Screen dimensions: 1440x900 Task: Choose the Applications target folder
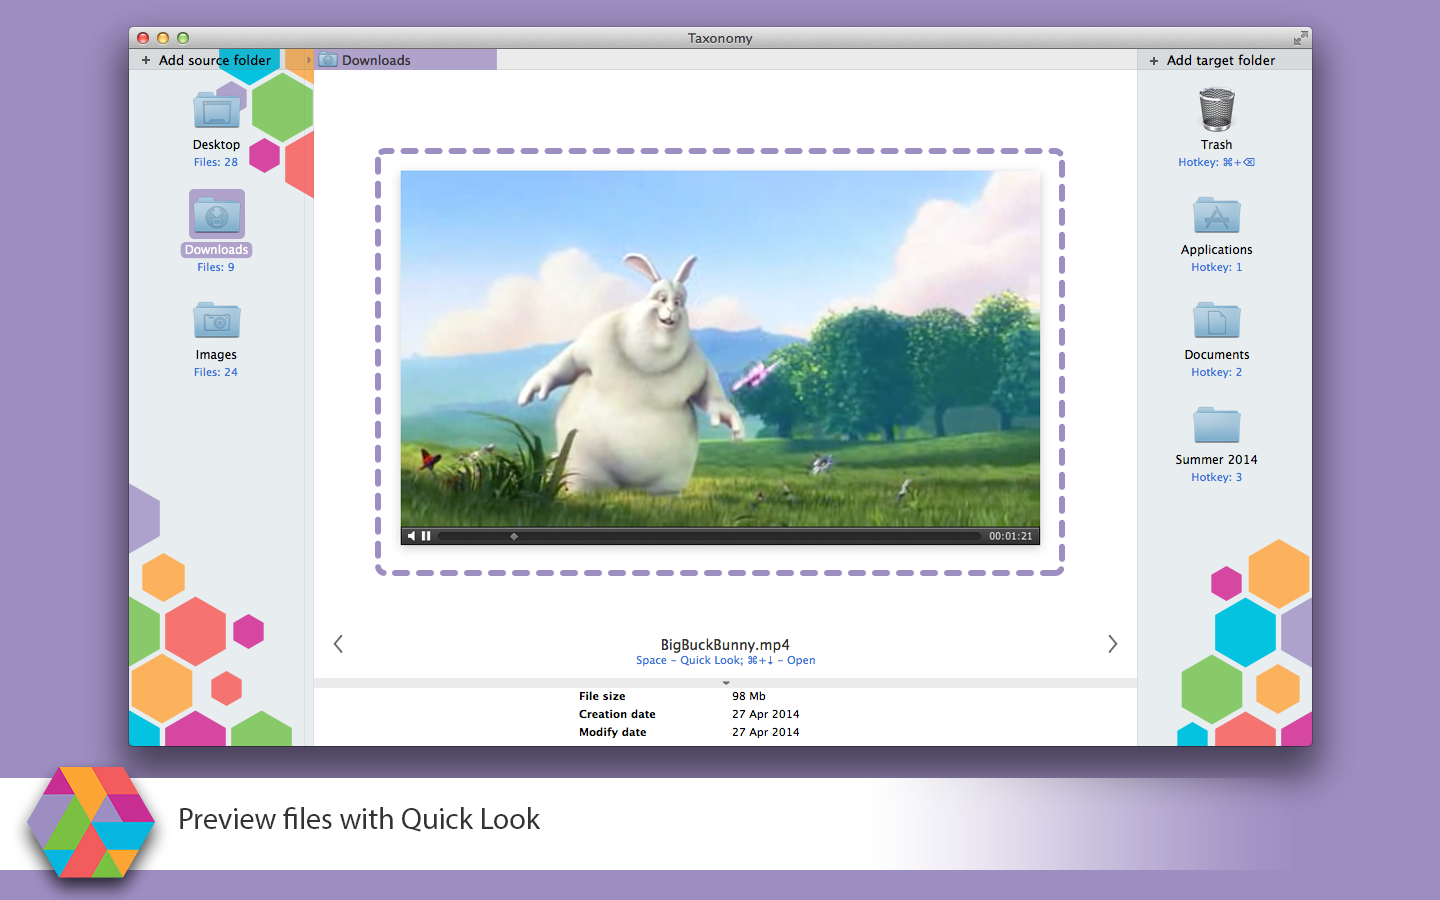click(x=1216, y=216)
